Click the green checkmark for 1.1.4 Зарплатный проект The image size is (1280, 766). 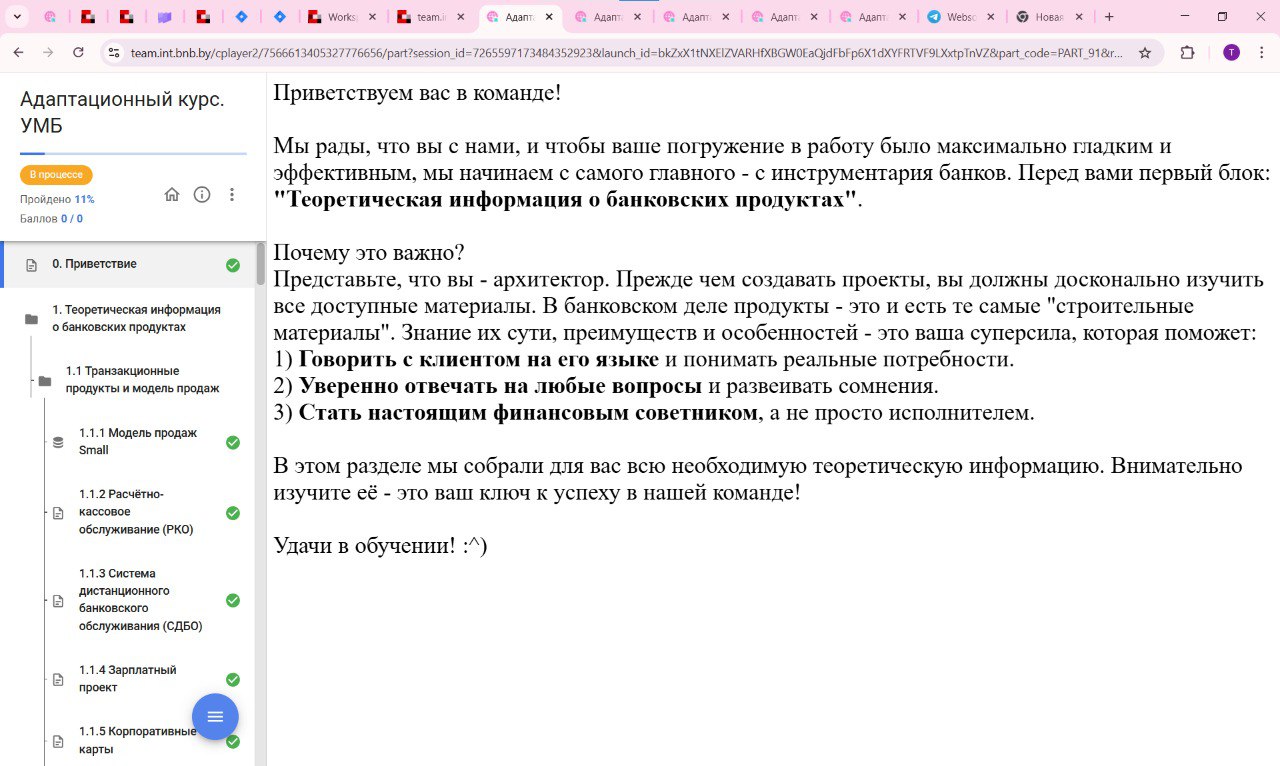pyautogui.click(x=233, y=679)
